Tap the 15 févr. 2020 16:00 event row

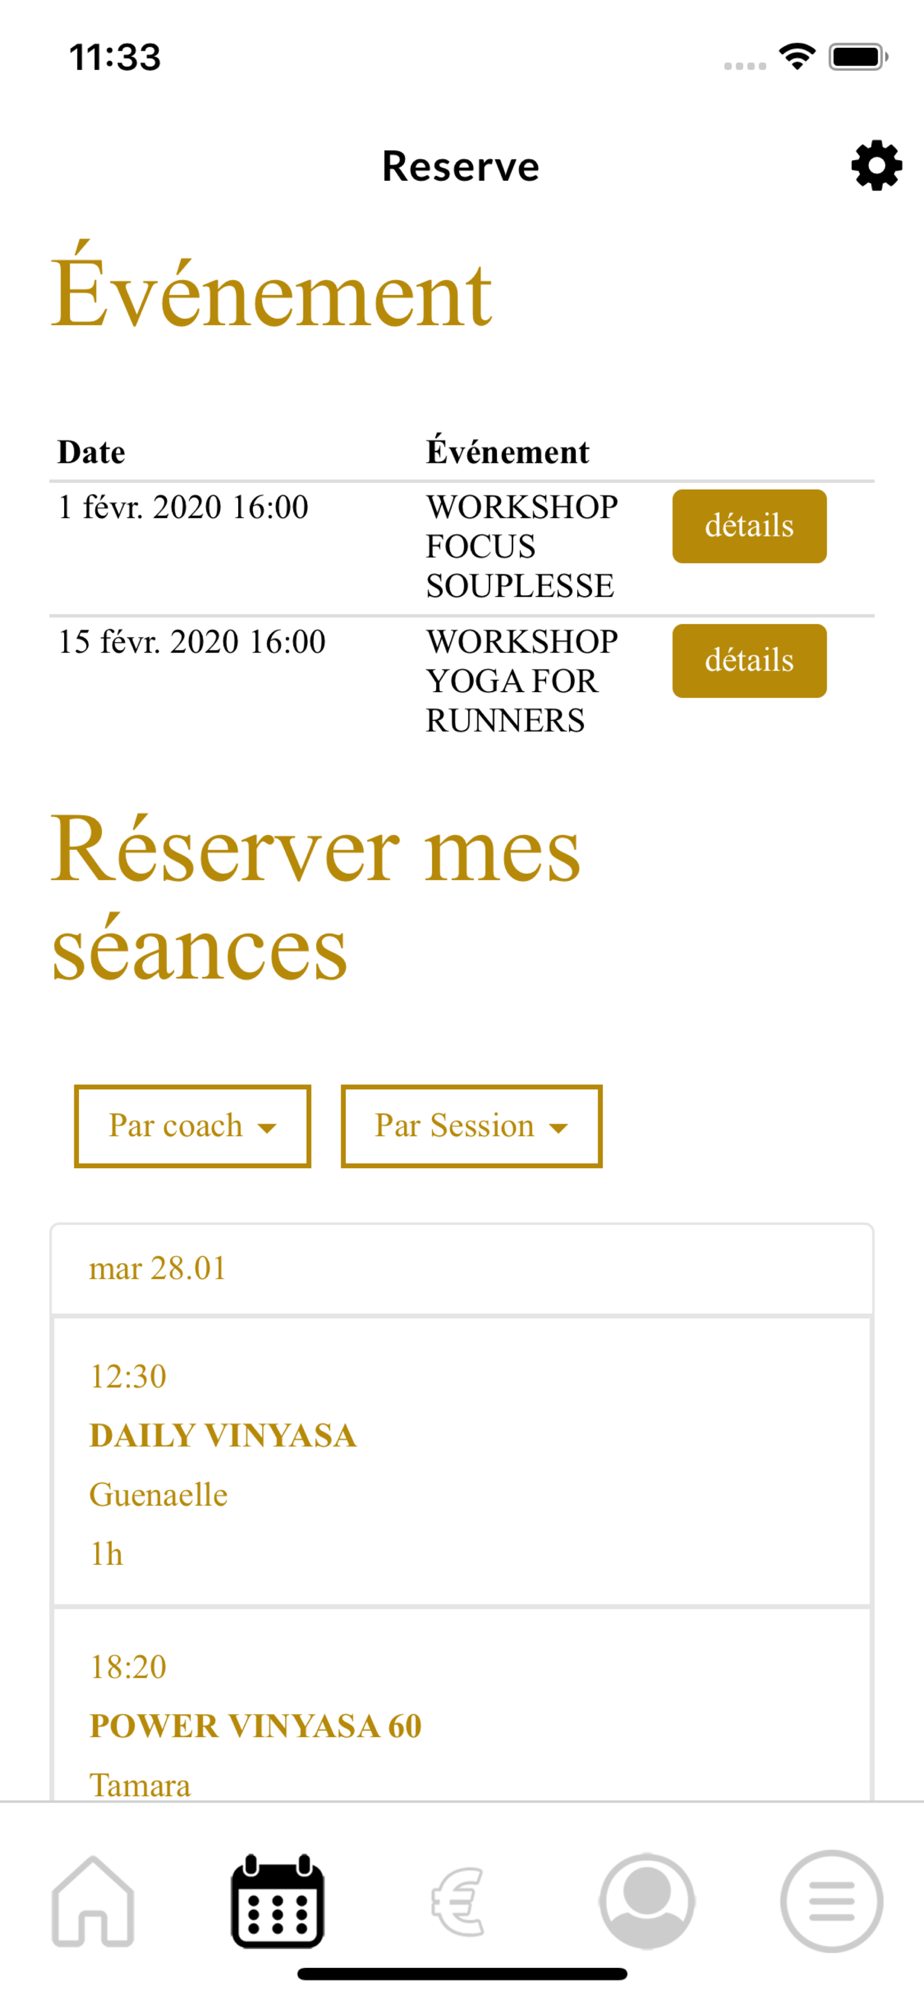tap(462, 682)
